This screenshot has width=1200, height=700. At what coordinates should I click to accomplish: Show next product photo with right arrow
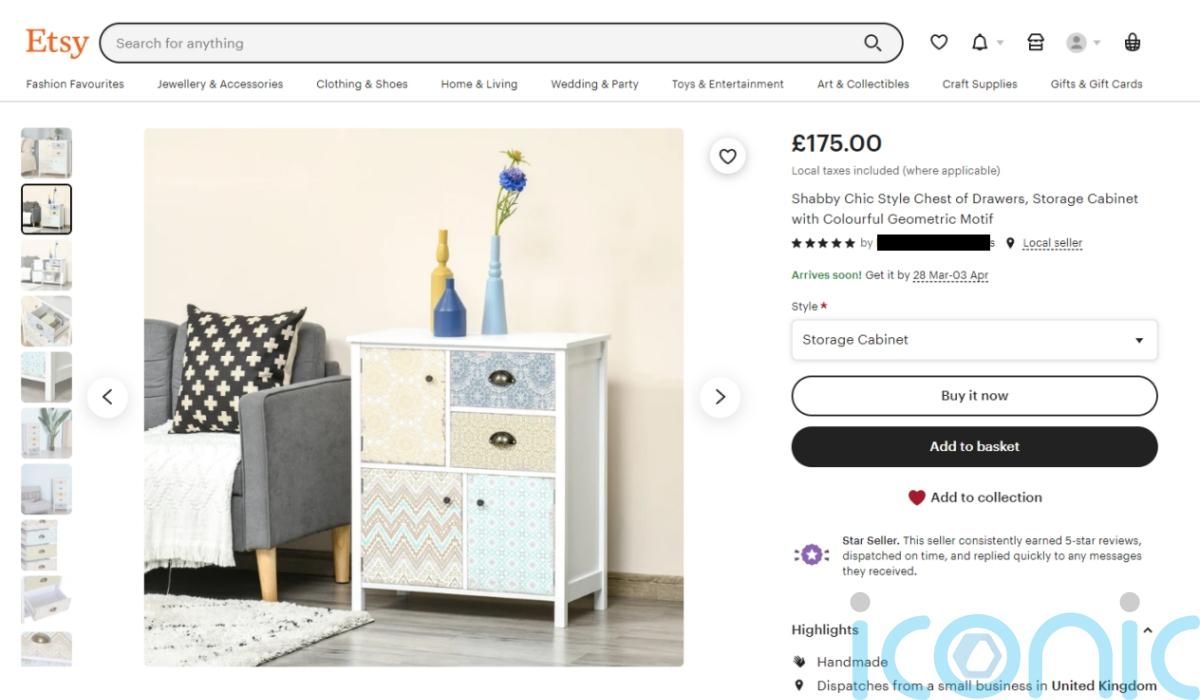[x=720, y=397]
